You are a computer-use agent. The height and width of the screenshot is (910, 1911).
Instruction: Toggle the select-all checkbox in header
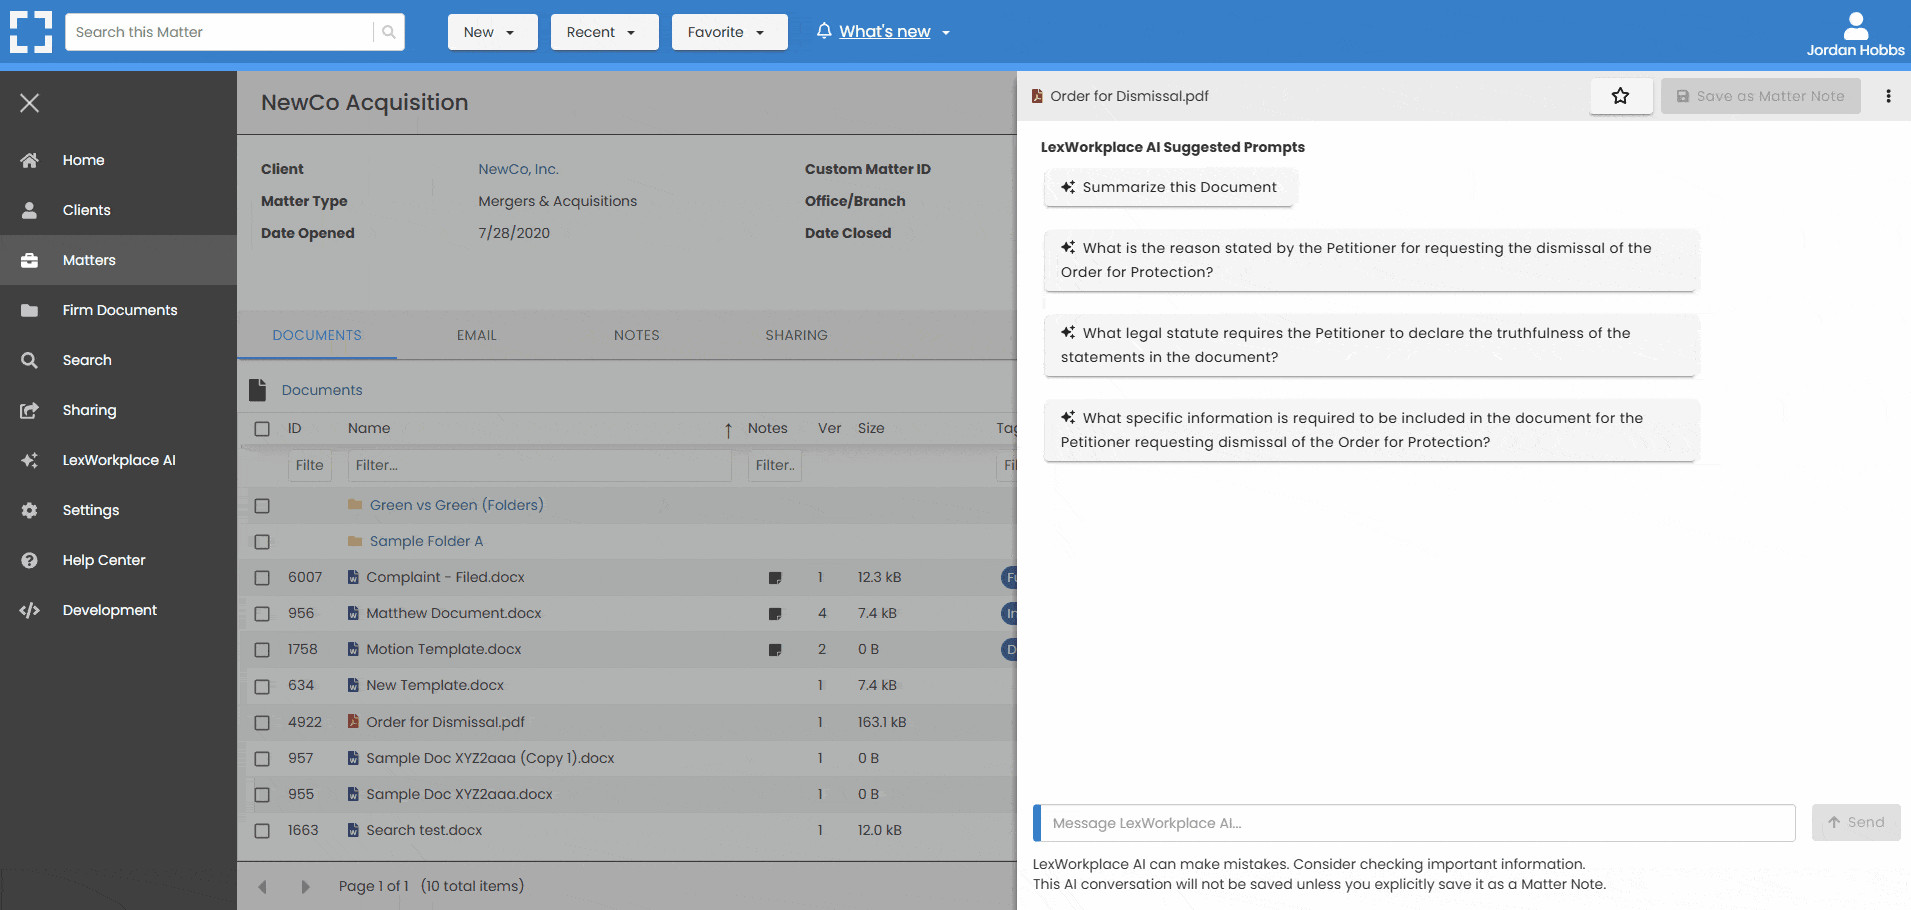point(262,429)
